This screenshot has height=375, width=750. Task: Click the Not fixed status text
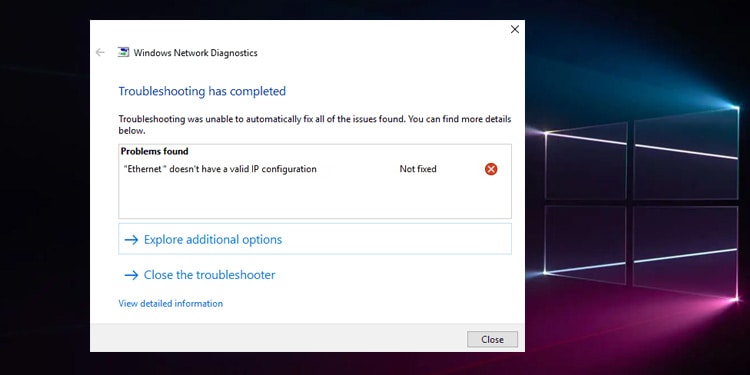(x=418, y=169)
